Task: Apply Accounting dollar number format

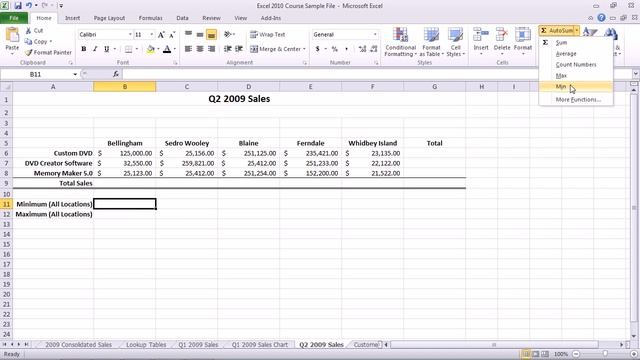Action: [x=318, y=49]
